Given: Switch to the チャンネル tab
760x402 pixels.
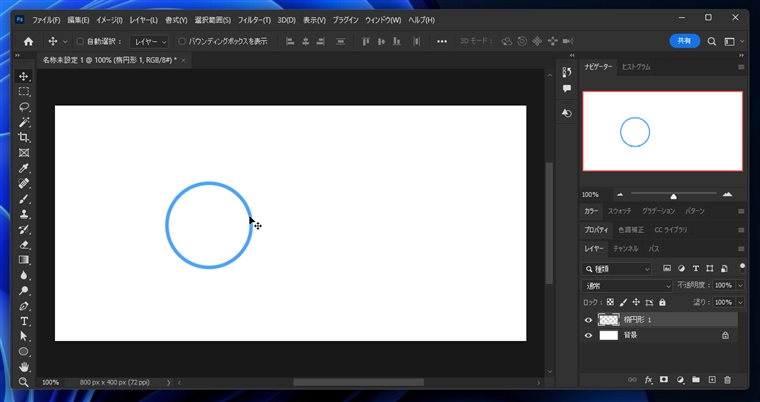Looking at the screenshot, I should [x=626, y=248].
